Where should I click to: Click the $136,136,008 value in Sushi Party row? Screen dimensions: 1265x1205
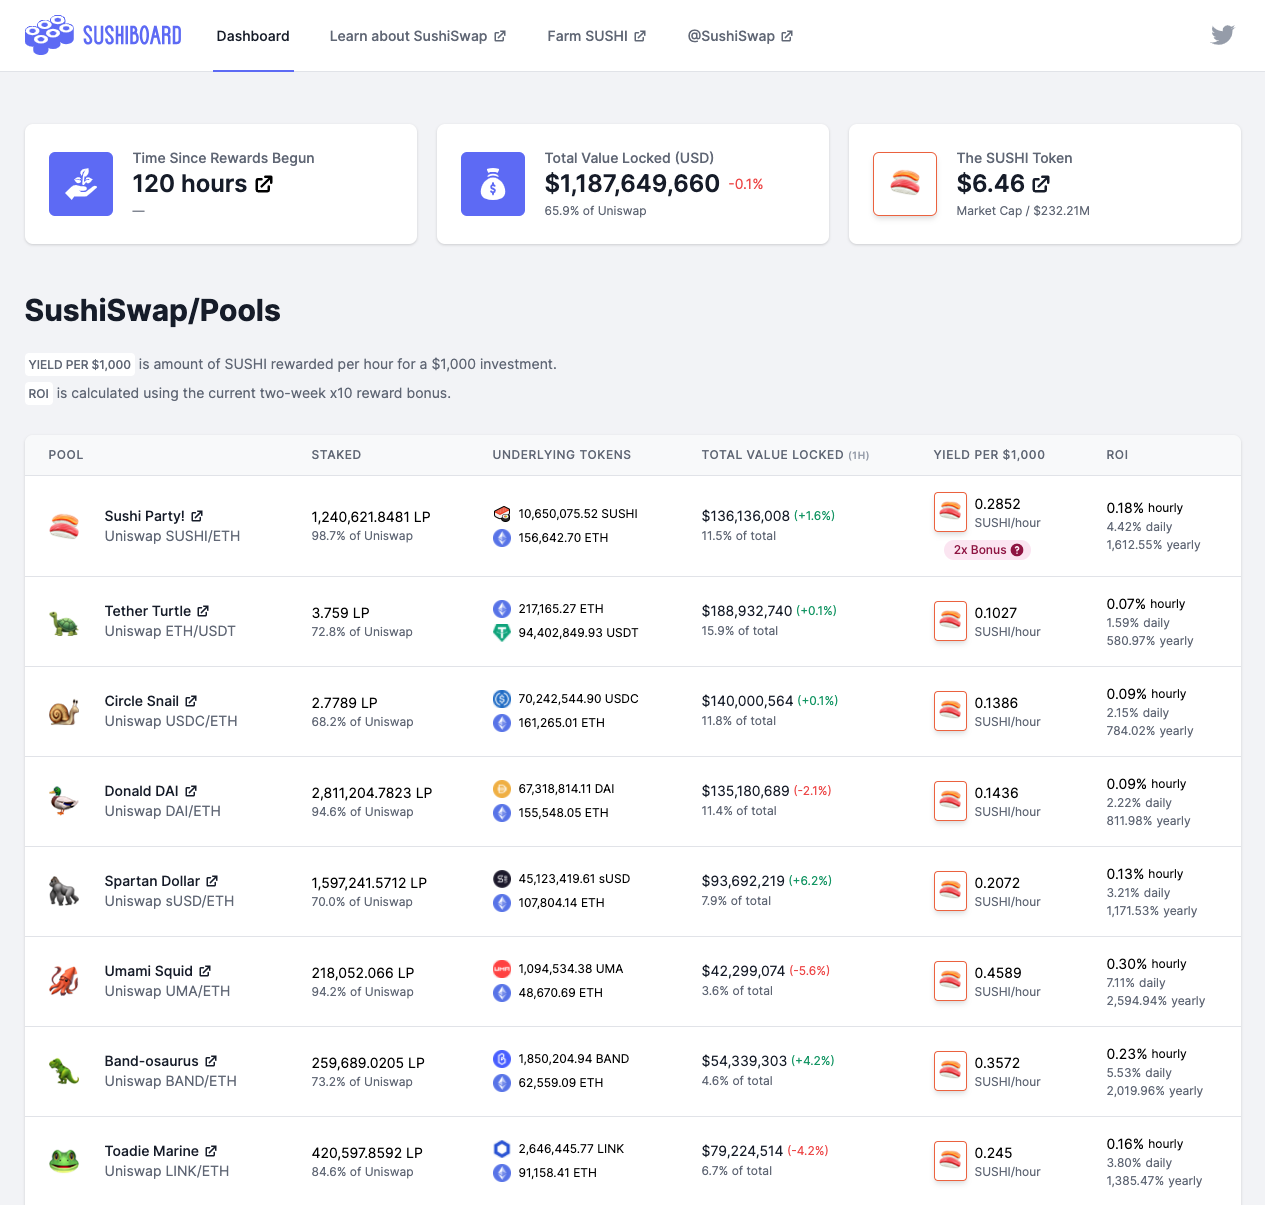746,516
